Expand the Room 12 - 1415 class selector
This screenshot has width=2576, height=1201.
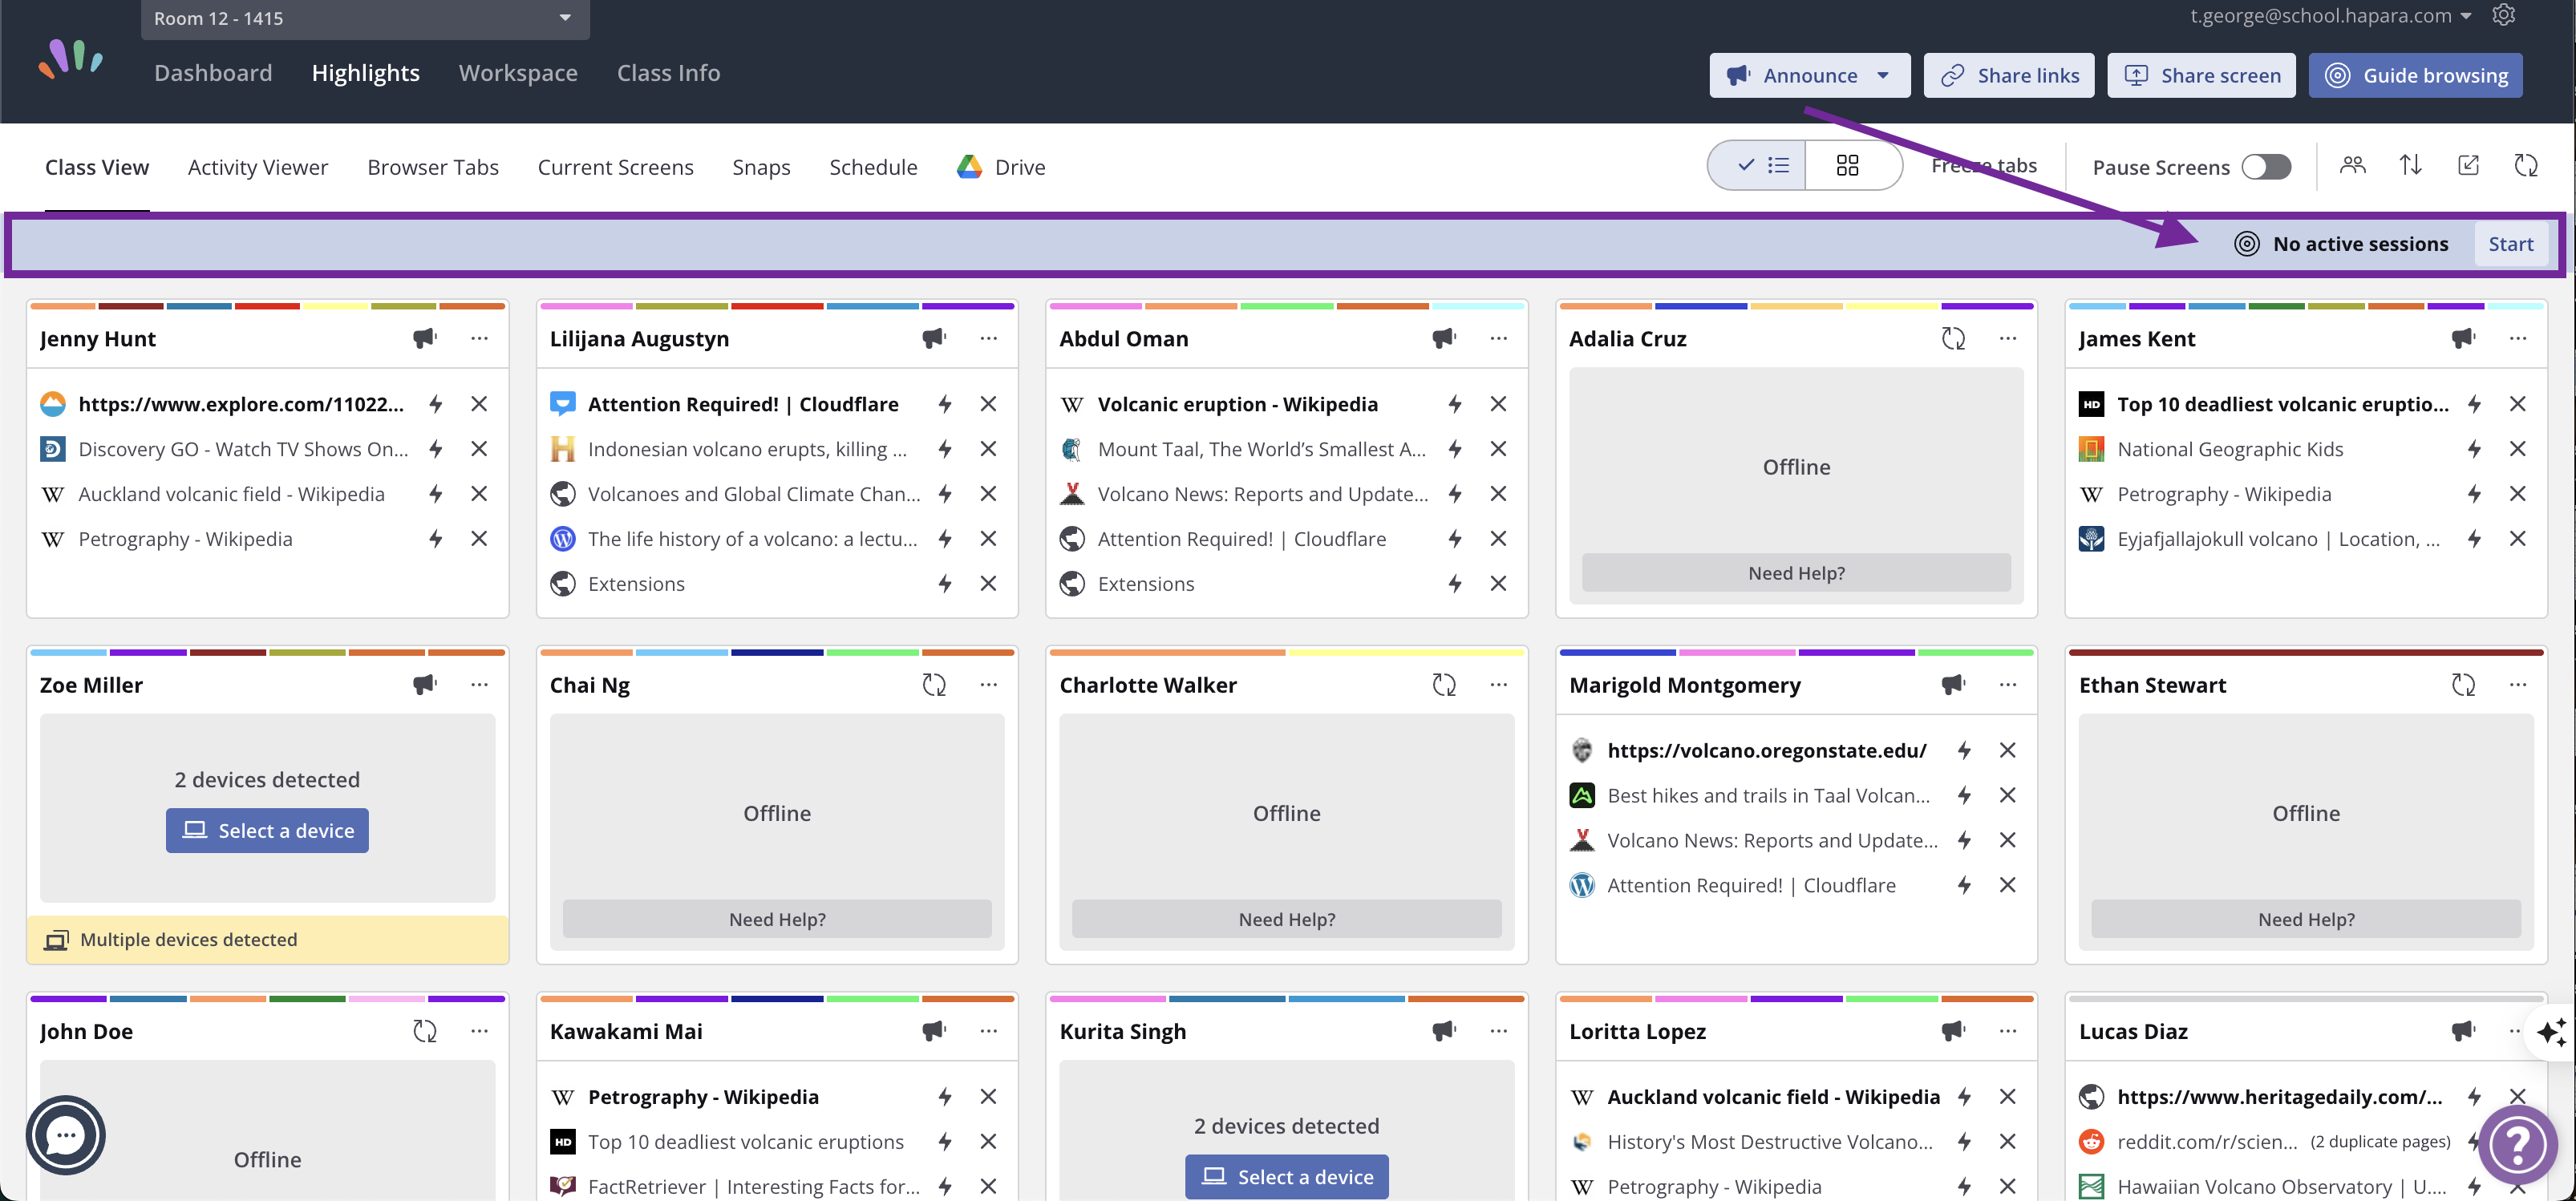[365, 18]
